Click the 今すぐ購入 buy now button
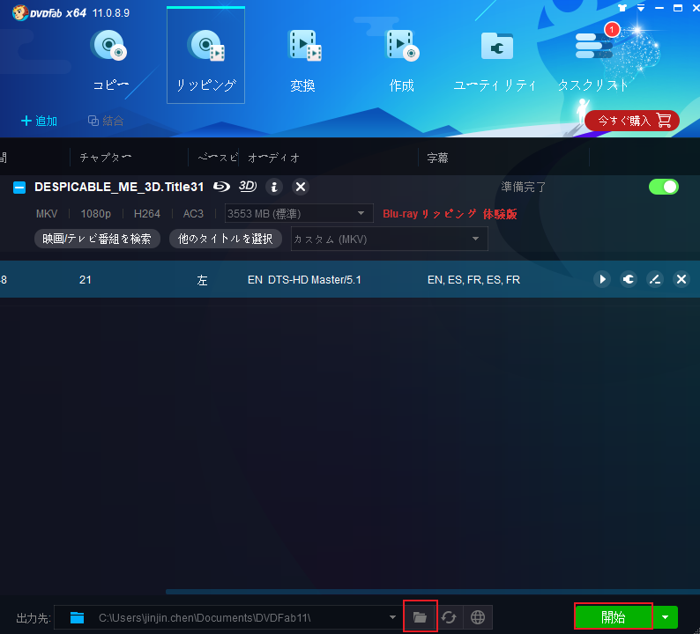The width and height of the screenshot is (700, 634). point(632,121)
